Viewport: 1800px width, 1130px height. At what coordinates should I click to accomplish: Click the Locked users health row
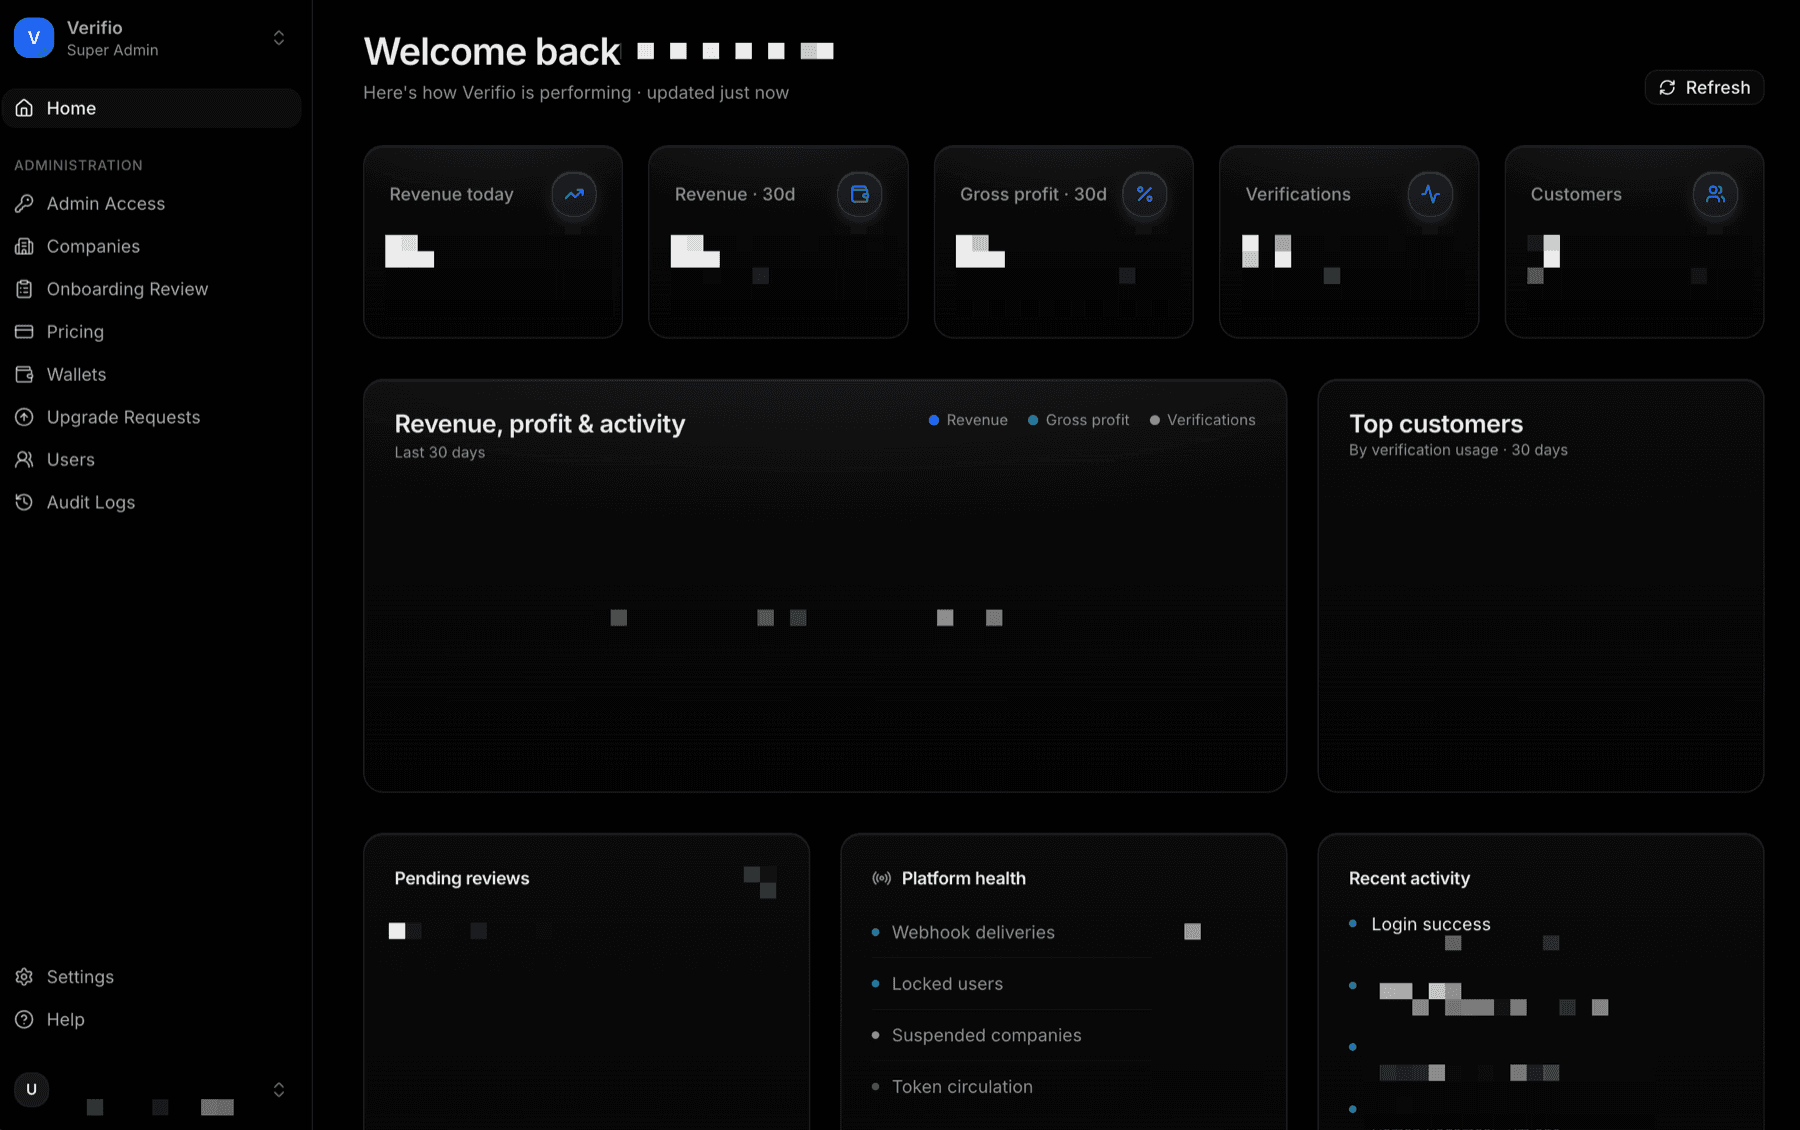(x=1063, y=983)
